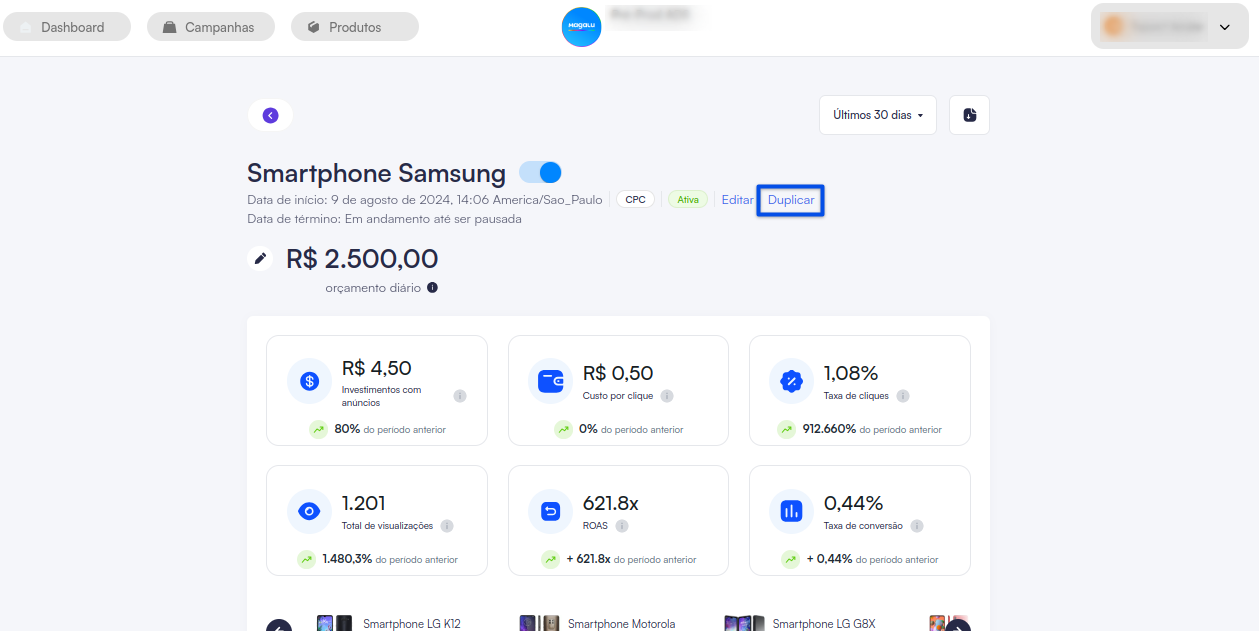Click info icon for Investimentos com anúncios
This screenshot has height=631, width=1259.
[460, 396]
